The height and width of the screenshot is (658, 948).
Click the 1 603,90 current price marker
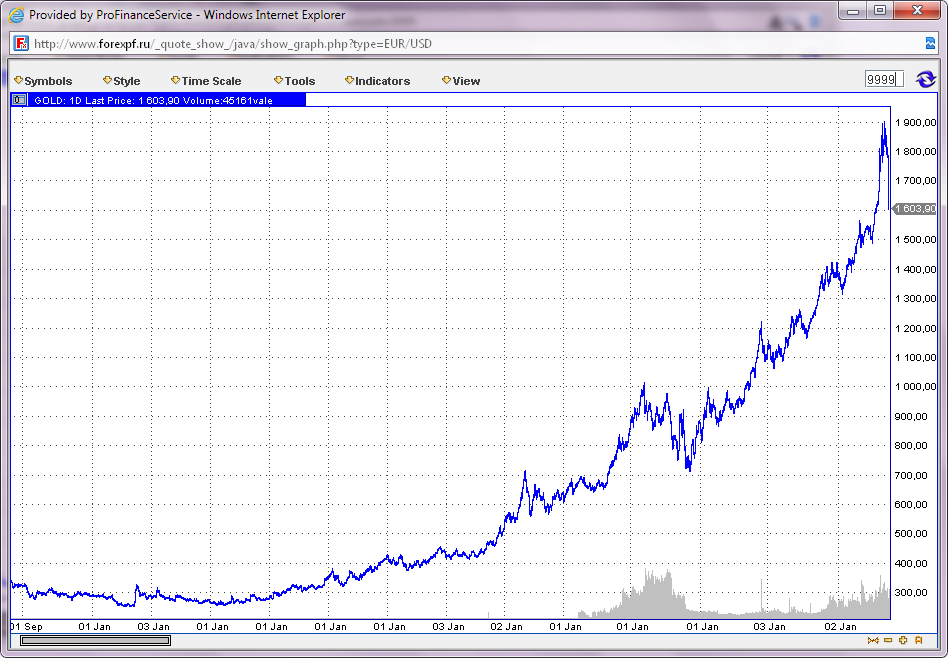tap(914, 209)
